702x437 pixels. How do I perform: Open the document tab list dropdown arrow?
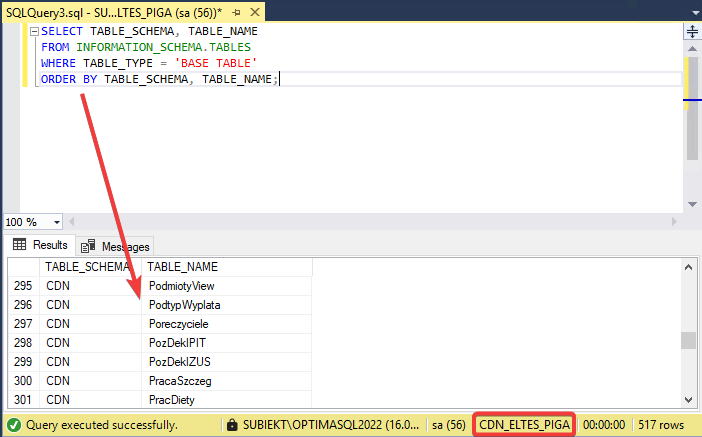[695, 13]
